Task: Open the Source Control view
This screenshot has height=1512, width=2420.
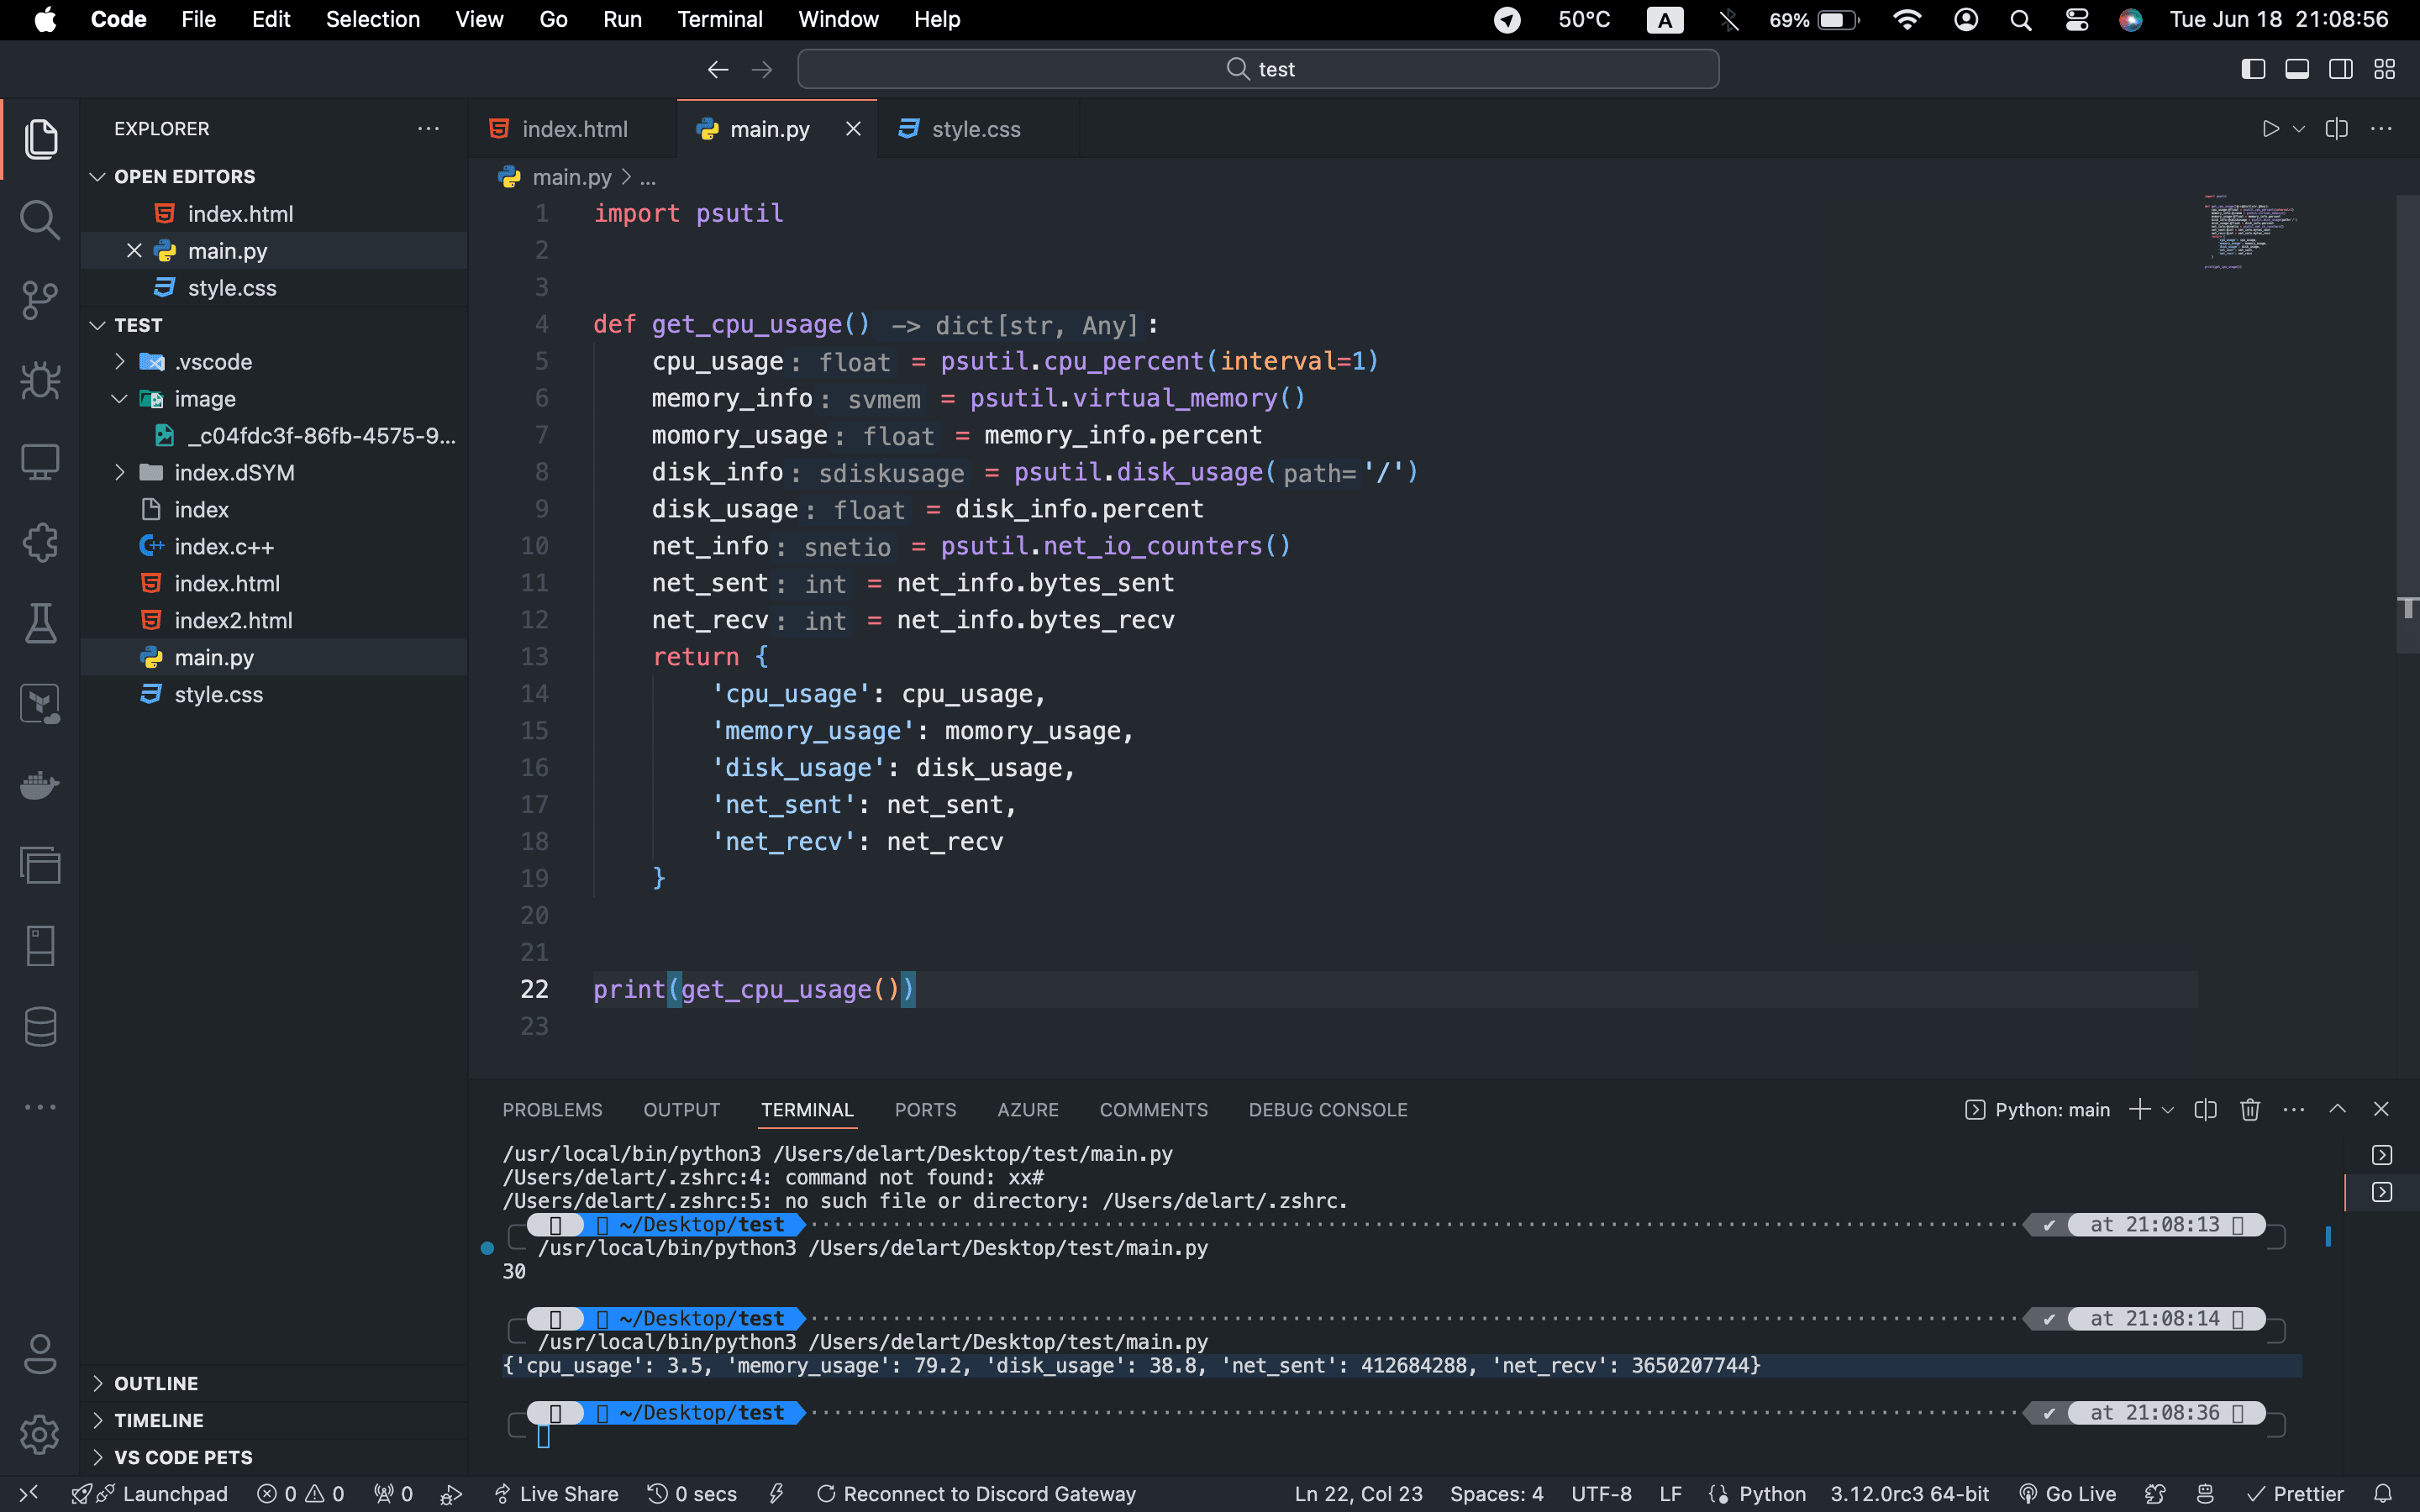Action: tap(40, 300)
